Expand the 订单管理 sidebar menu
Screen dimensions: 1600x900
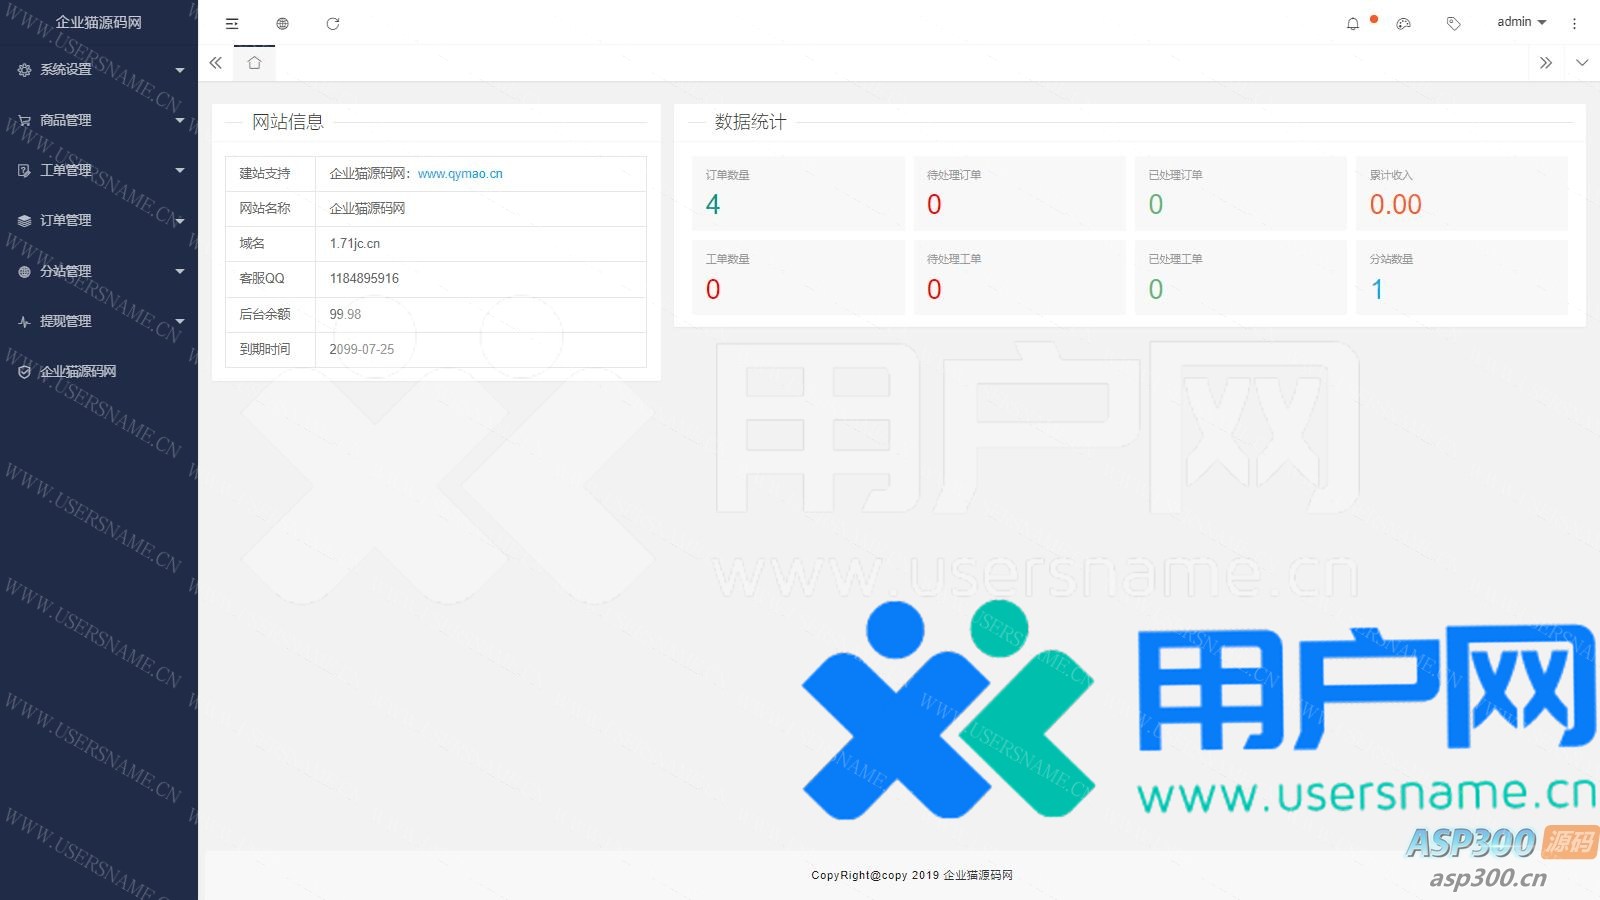(x=99, y=220)
